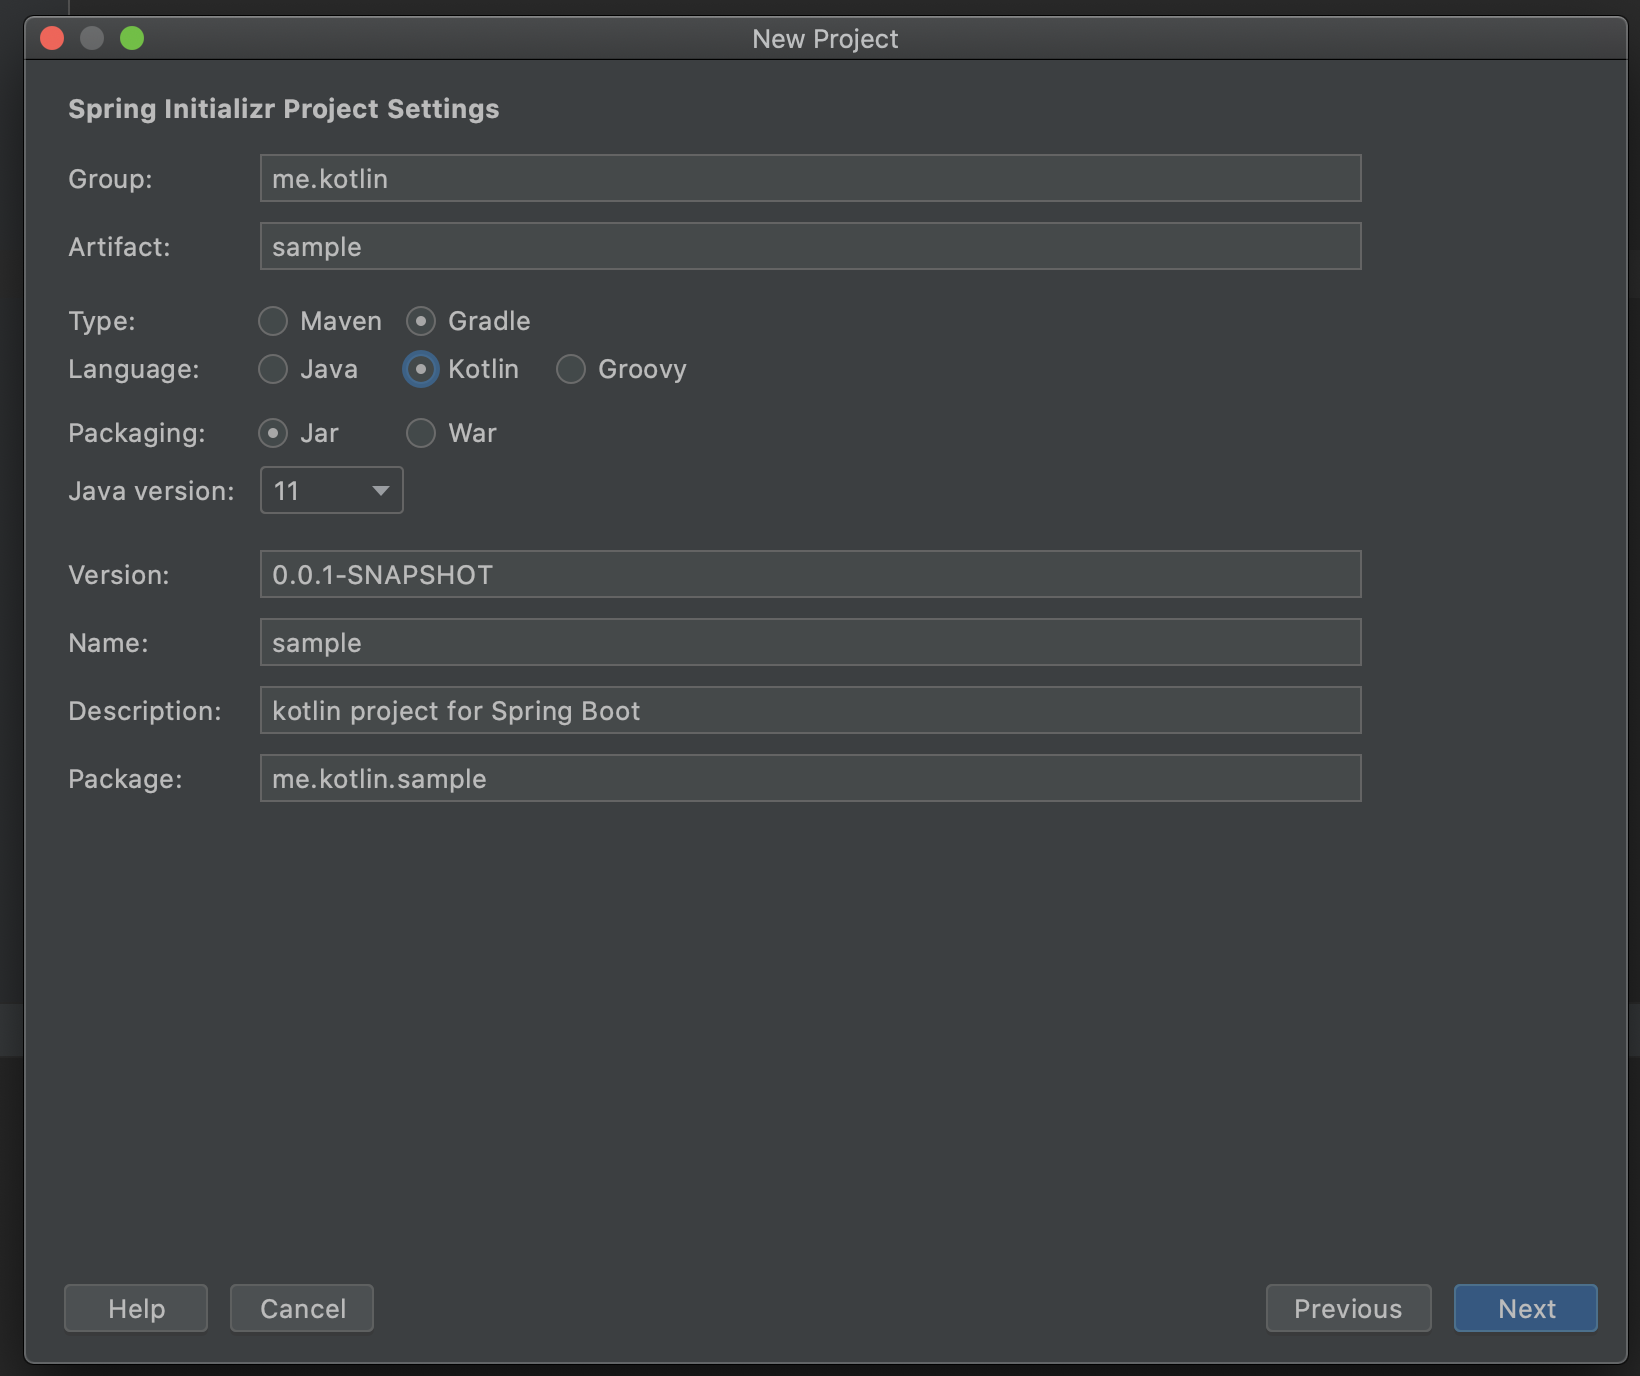Open the Java version dropdown

332,490
